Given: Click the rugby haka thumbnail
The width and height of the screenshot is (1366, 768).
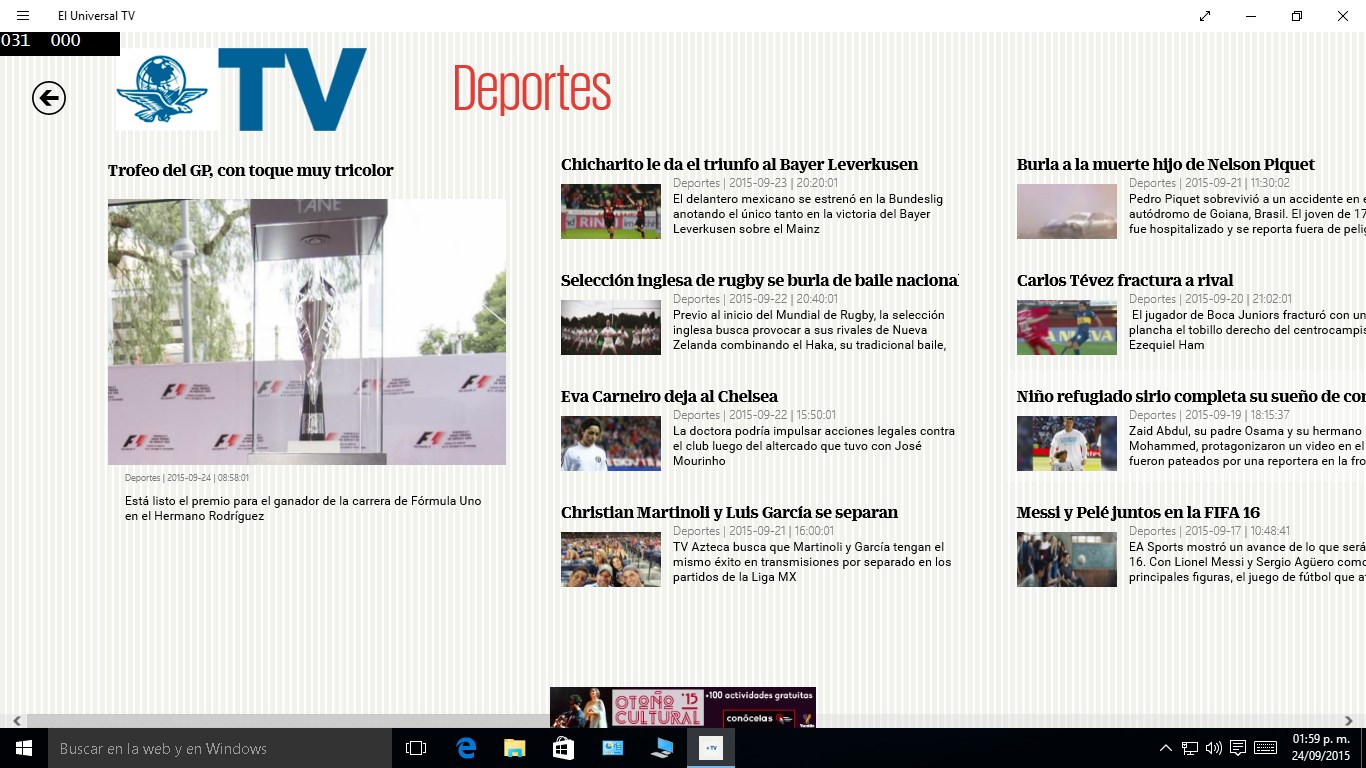Looking at the screenshot, I should point(611,327).
